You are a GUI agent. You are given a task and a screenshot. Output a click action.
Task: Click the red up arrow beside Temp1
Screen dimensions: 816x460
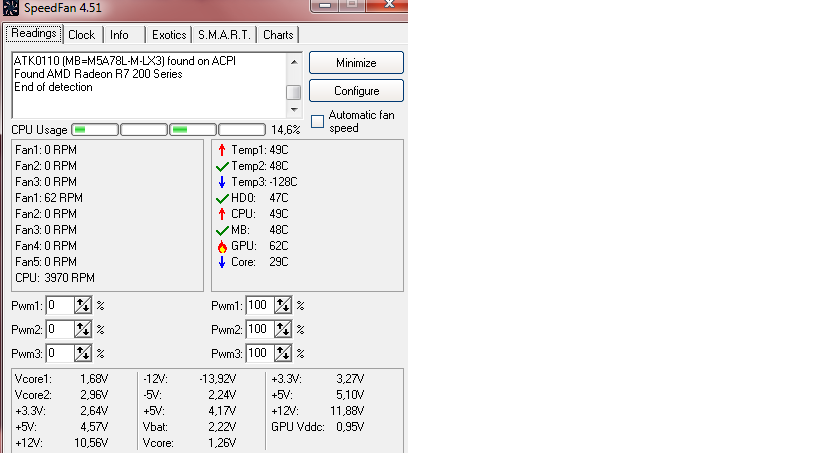pyautogui.click(x=222, y=150)
